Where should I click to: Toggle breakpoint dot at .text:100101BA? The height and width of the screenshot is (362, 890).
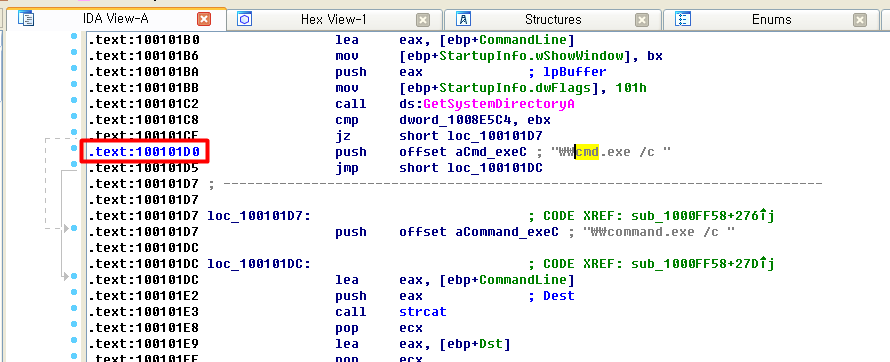click(x=74, y=68)
